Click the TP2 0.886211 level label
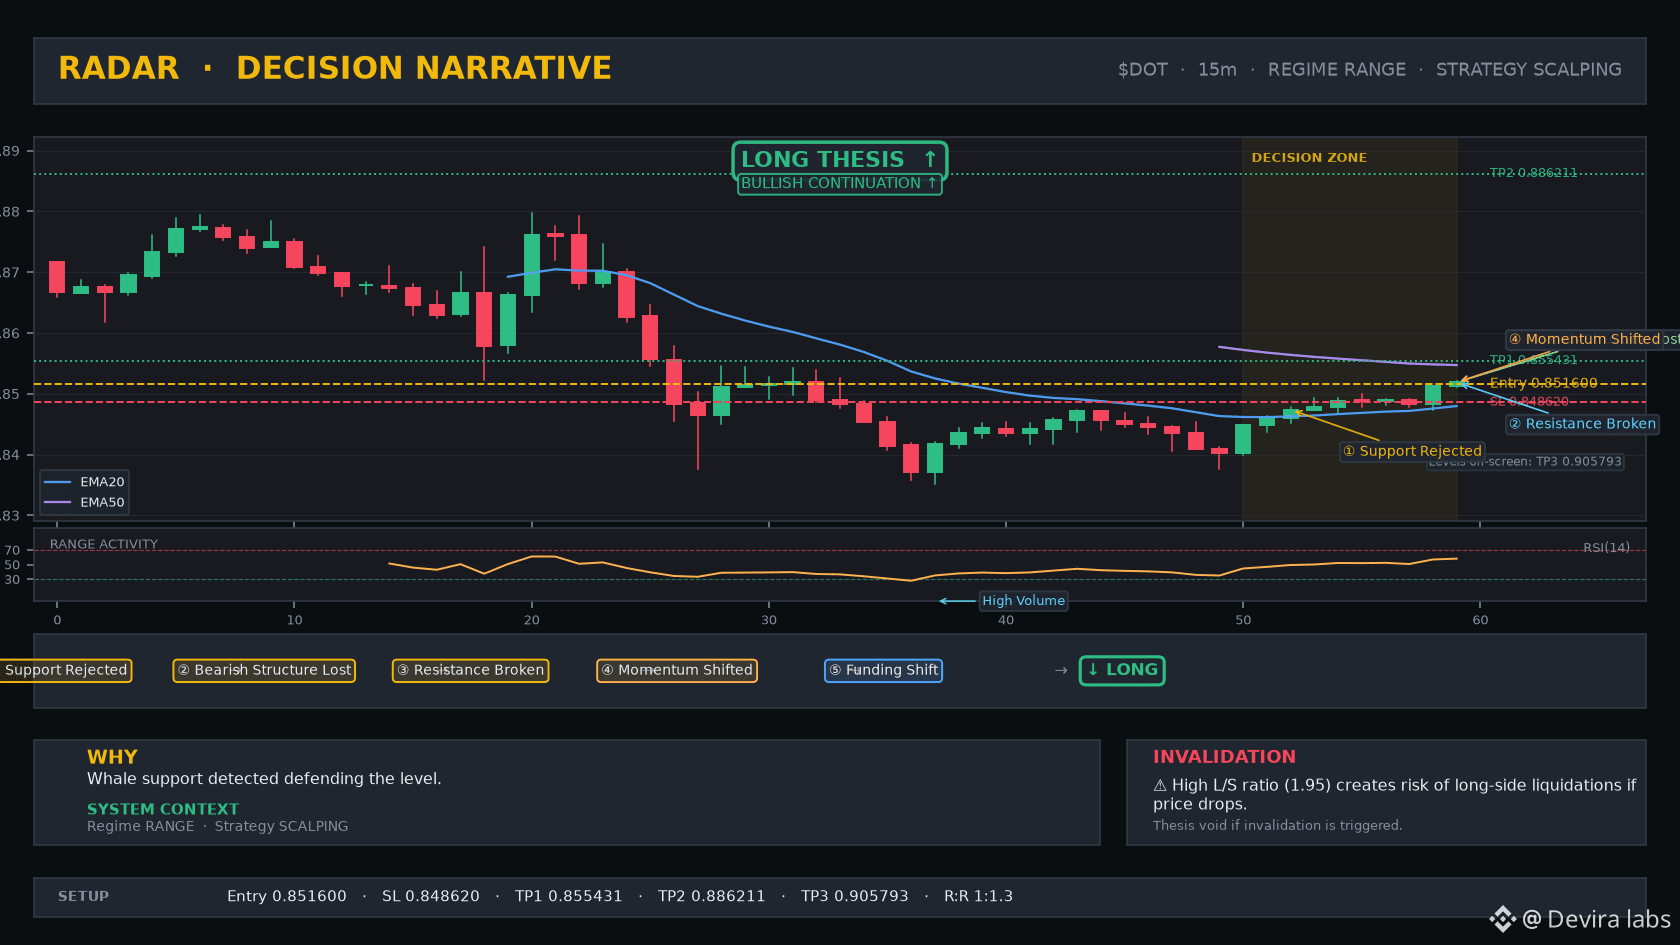The height and width of the screenshot is (945, 1680). click(x=1533, y=173)
